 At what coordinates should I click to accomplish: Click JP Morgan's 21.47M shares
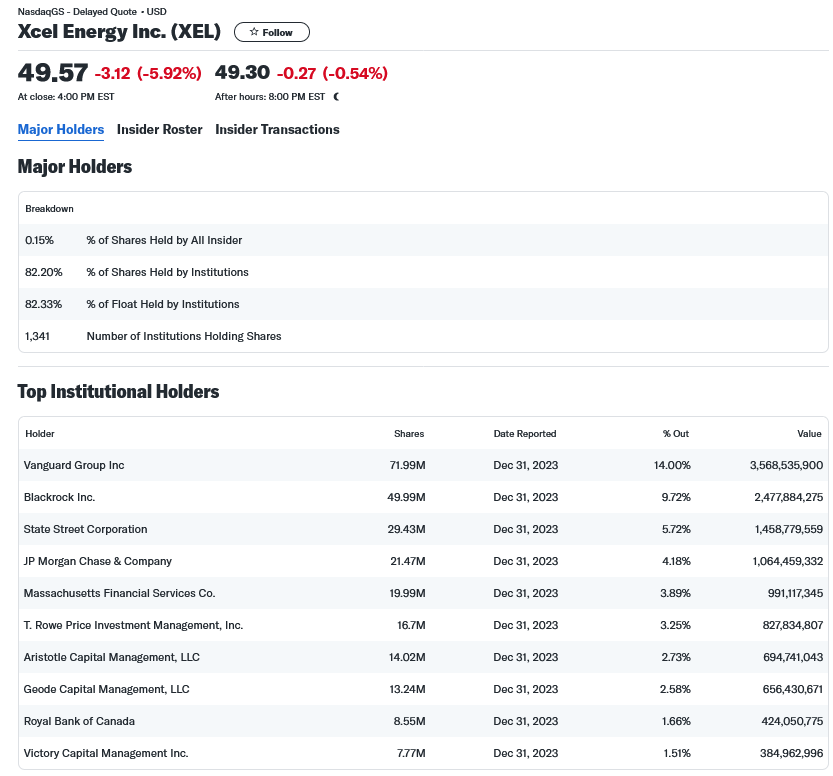click(408, 561)
